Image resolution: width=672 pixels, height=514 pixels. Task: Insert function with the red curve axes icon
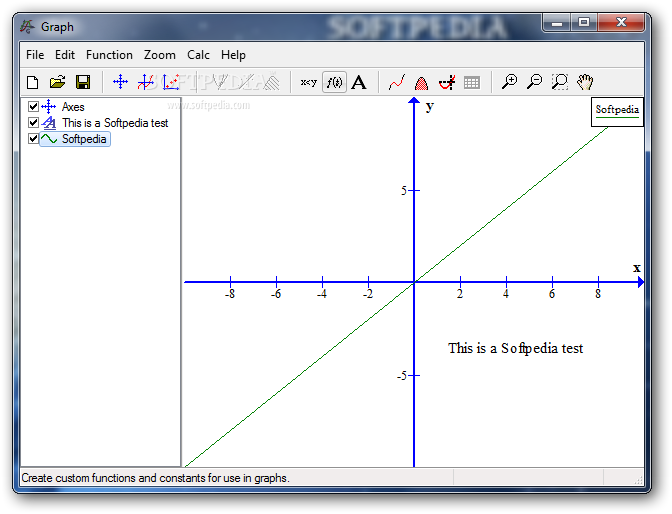click(146, 81)
